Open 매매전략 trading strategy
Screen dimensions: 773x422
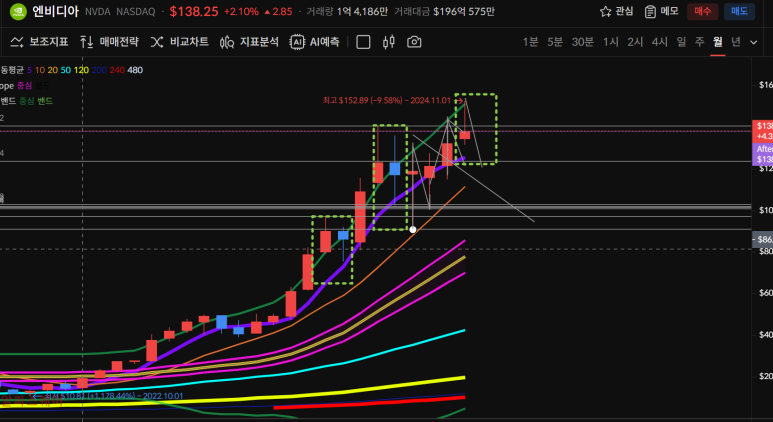click(x=109, y=42)
